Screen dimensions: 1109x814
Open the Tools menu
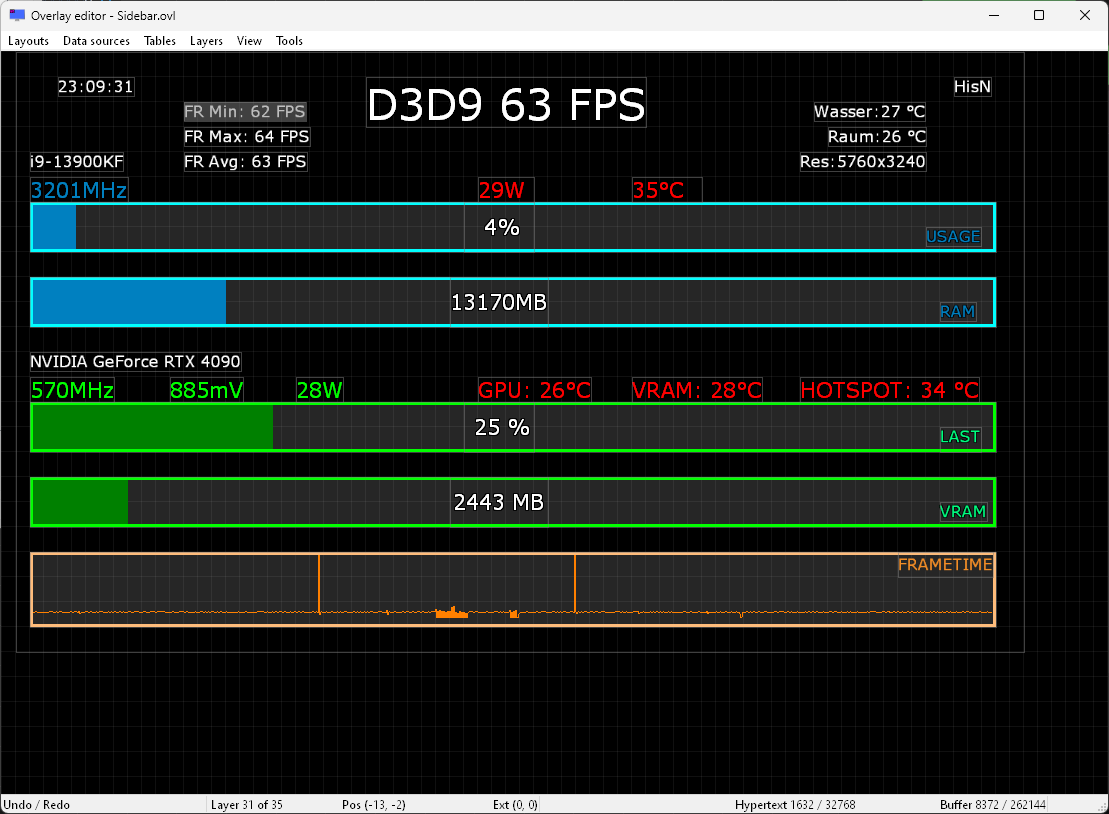pos(289,41)
